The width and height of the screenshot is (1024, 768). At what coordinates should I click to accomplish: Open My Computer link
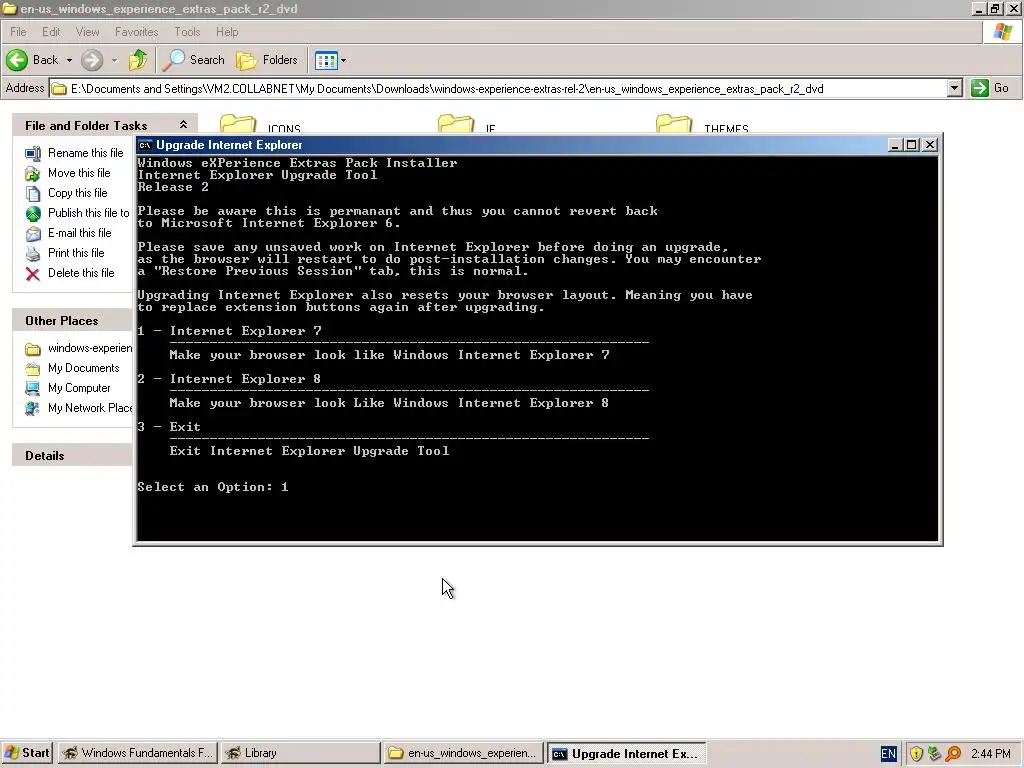[79, 388]
